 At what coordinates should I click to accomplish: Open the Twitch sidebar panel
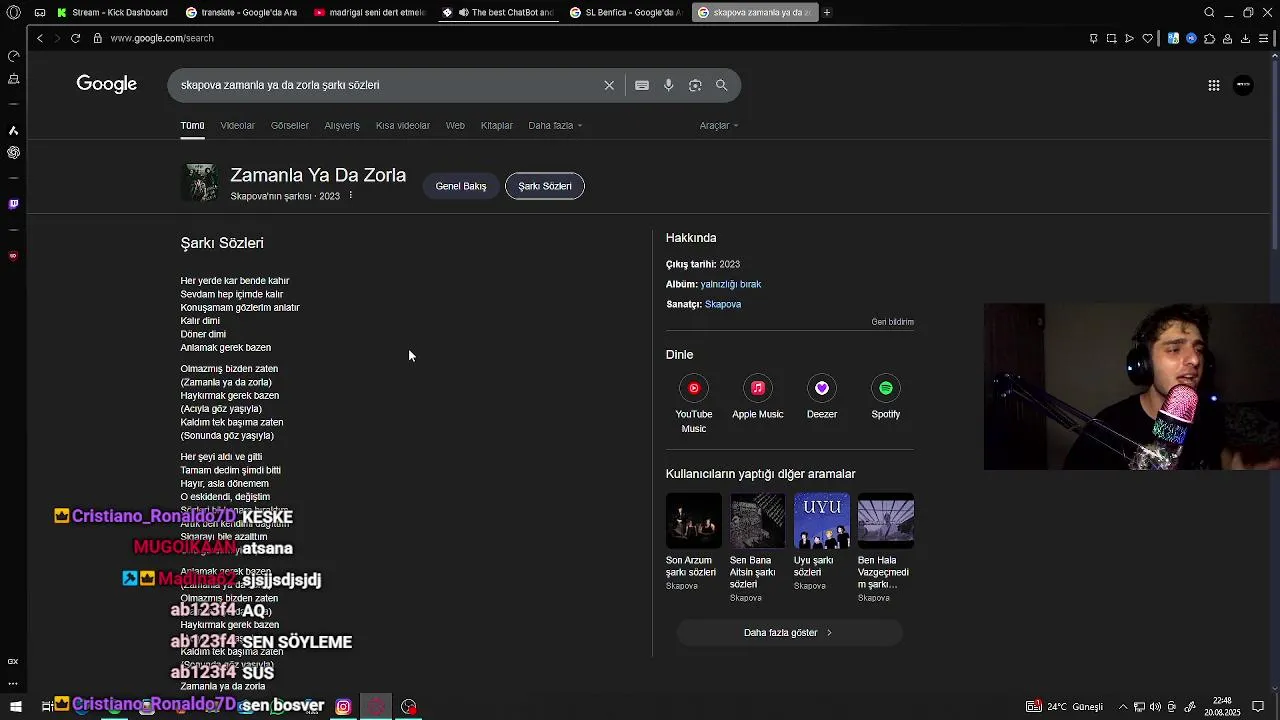[13, 204]
